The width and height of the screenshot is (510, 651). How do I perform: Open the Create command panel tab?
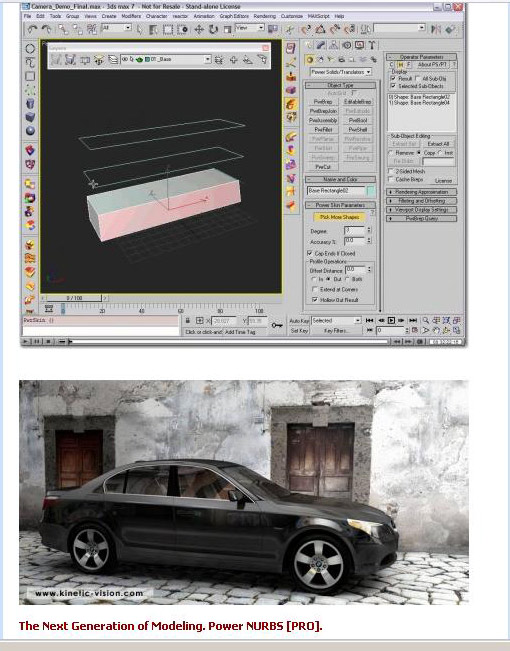click(309, 45)
